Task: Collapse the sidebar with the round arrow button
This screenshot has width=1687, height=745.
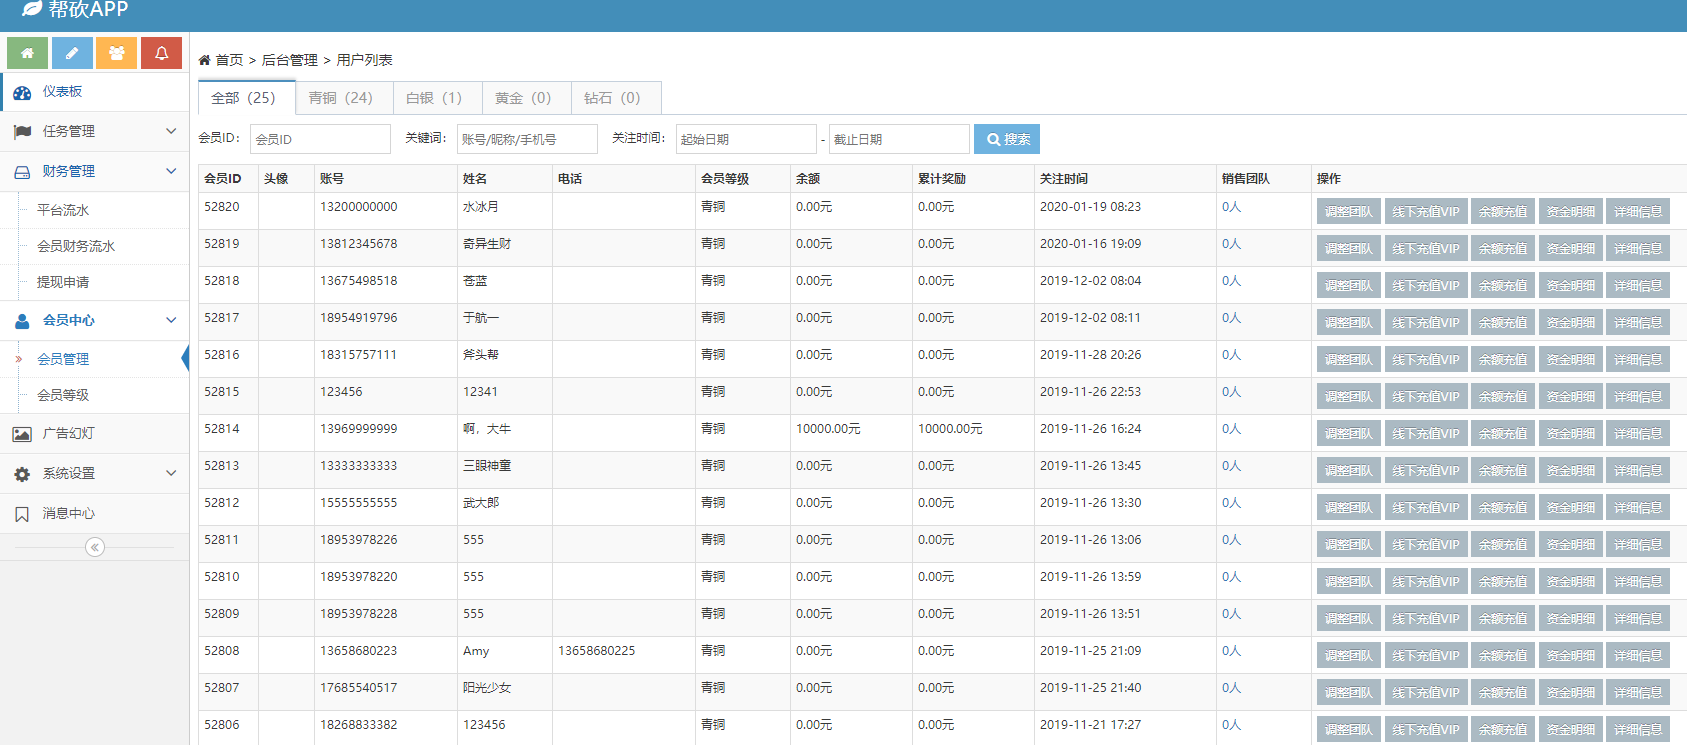Action: tap(95, 547)
